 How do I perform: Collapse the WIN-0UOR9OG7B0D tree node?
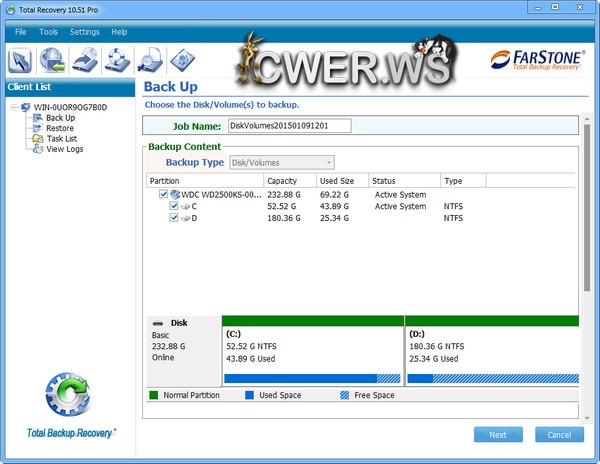point(12,107)
